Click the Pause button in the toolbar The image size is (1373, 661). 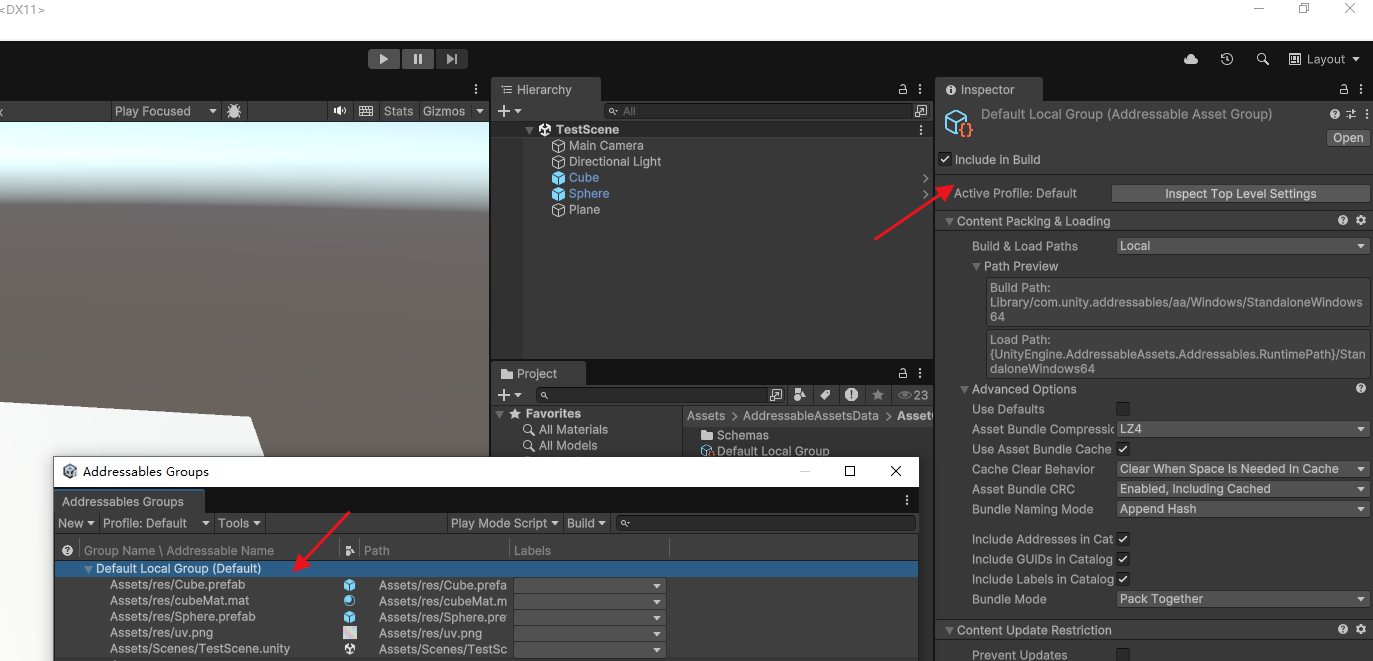[x=418, y=59]
